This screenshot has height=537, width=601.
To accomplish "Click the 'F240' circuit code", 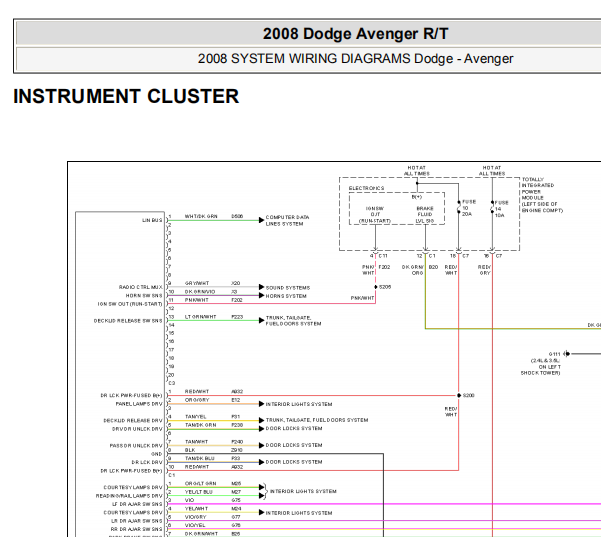I will 237,442.
